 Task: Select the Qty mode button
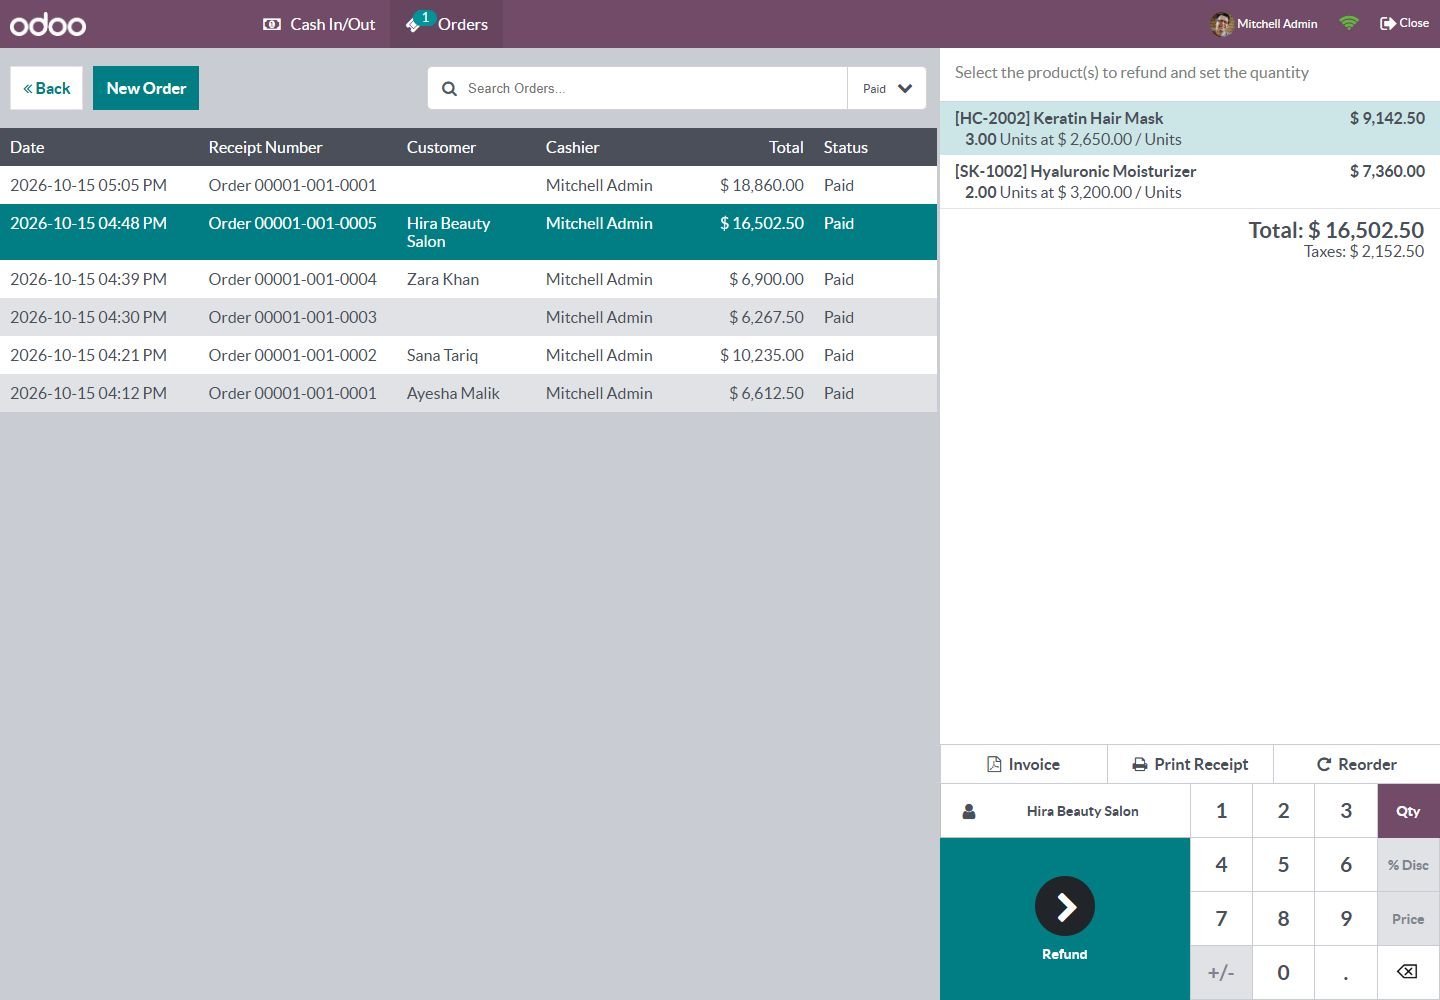(x=1408, y=811)
